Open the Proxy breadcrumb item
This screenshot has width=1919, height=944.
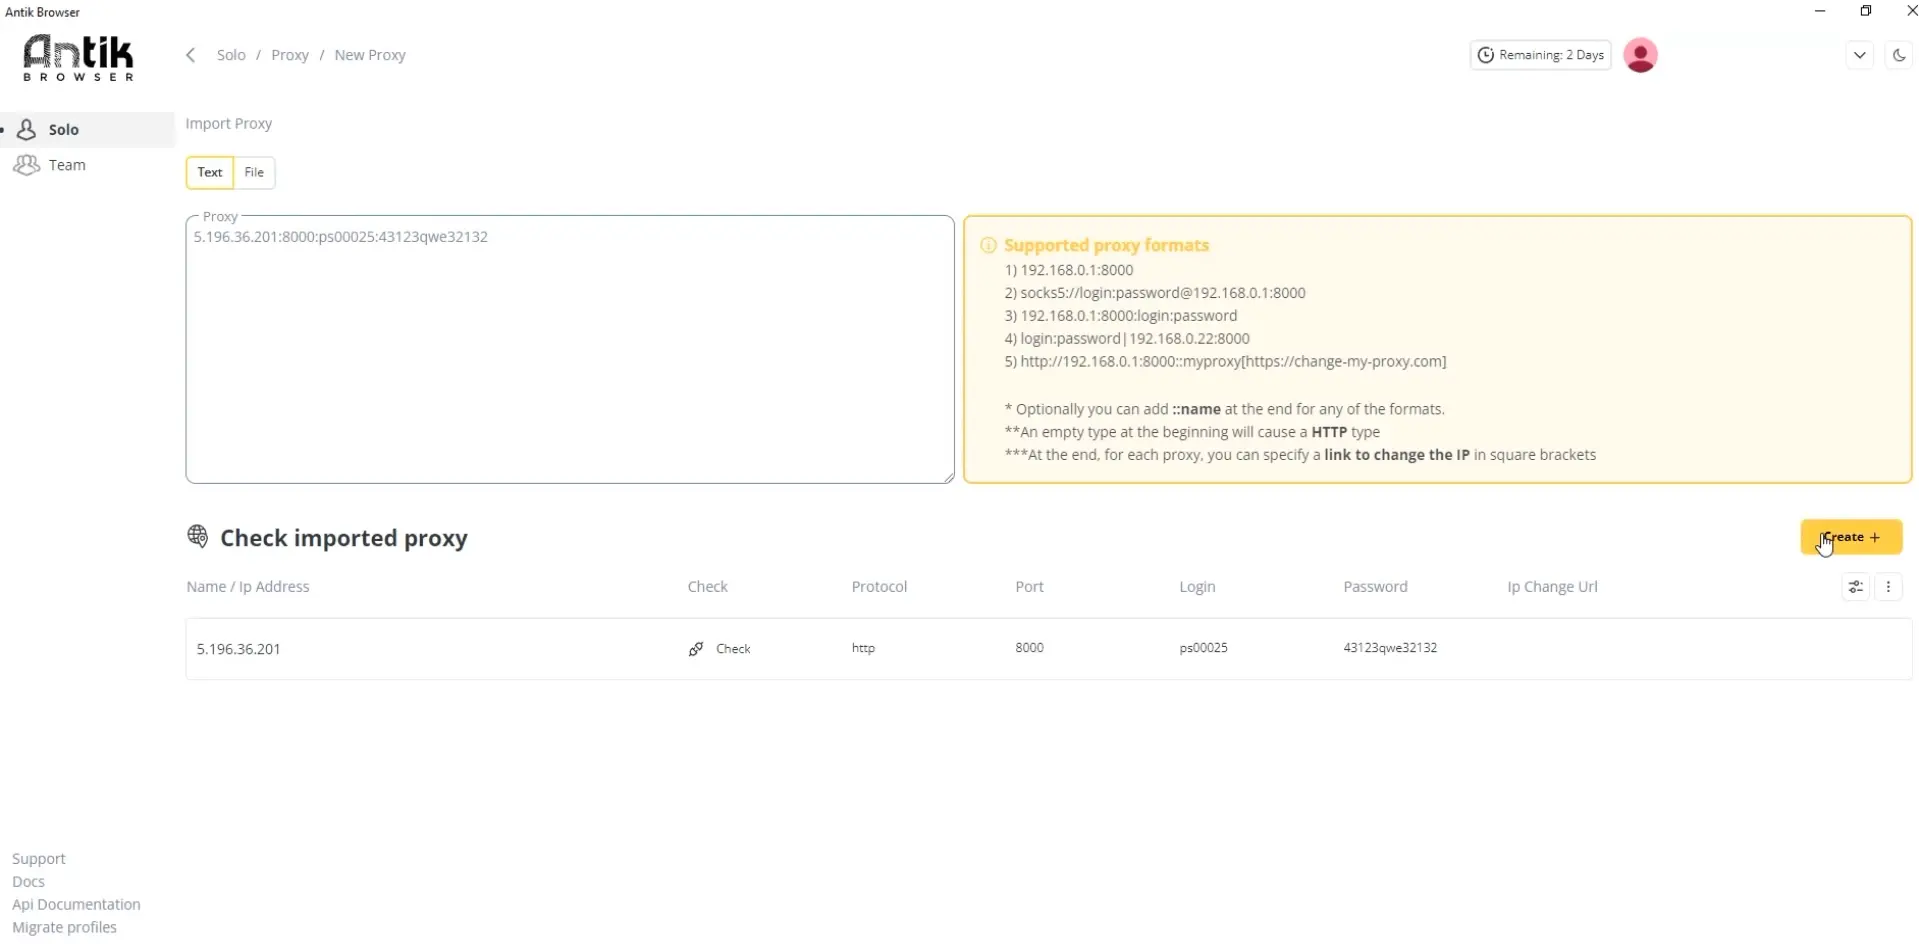coord(290,55)
